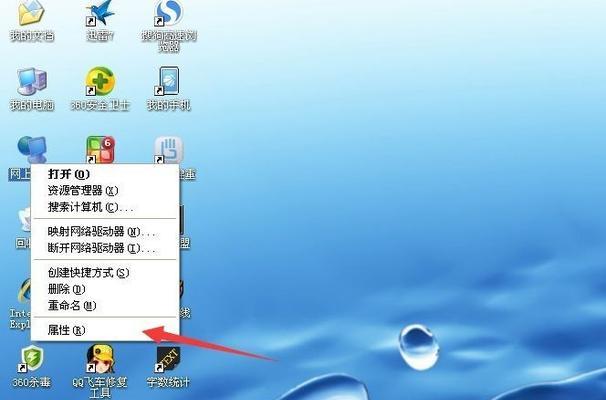This screenshot has height=400, width=606.
Task: Choose 断开网络驱动器(I)... menu item
Action: [105, 248]
